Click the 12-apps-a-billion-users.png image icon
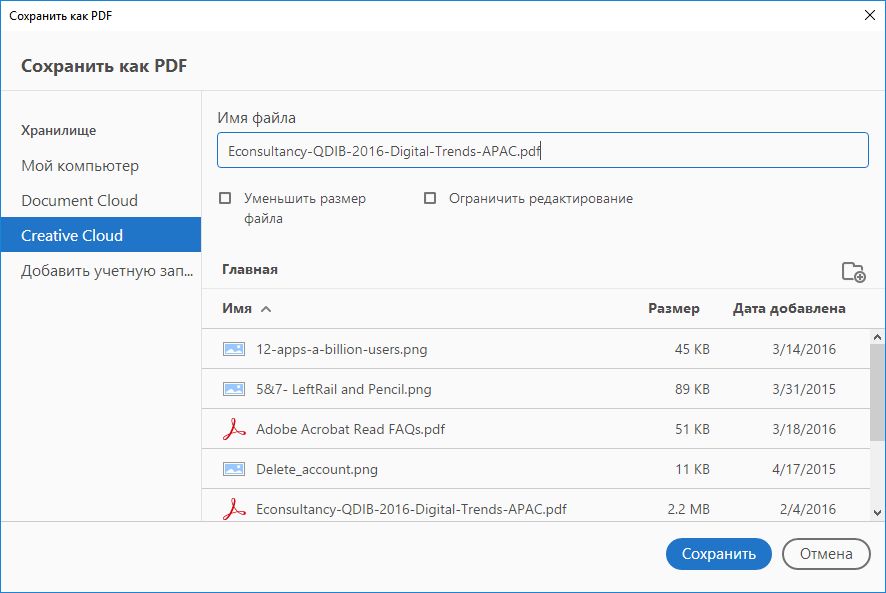Viewport: 886px width, 593px height. [234, 349]
